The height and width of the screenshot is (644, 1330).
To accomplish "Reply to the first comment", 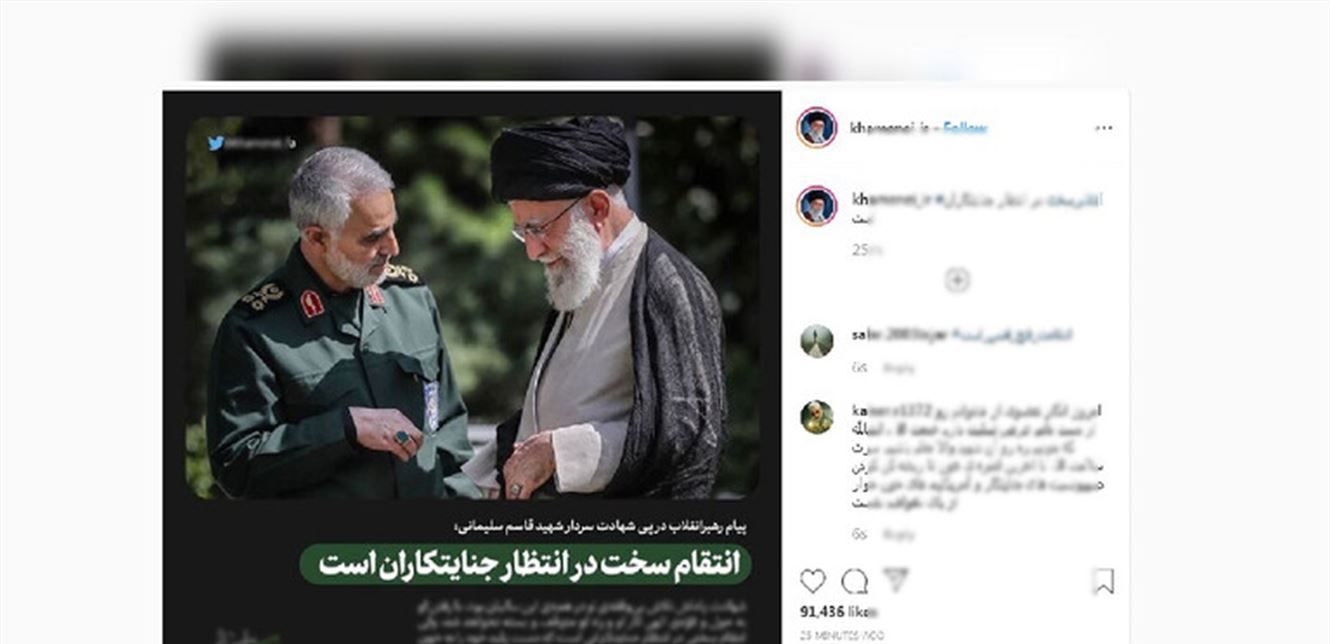I will (x=898, y=368).
